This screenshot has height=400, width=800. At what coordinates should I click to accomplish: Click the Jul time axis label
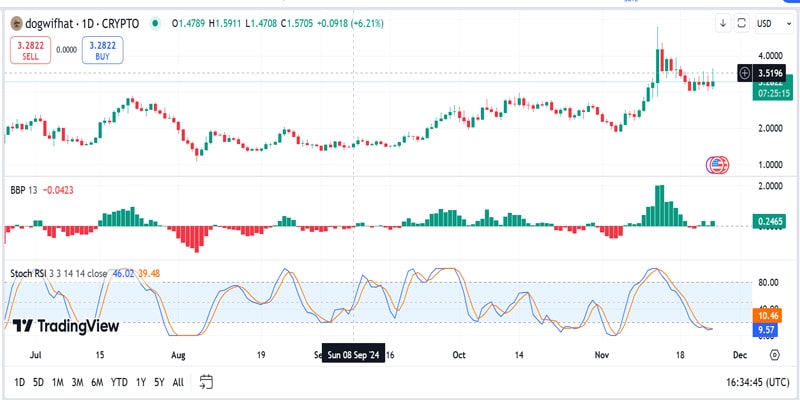(x=35, y=355)
